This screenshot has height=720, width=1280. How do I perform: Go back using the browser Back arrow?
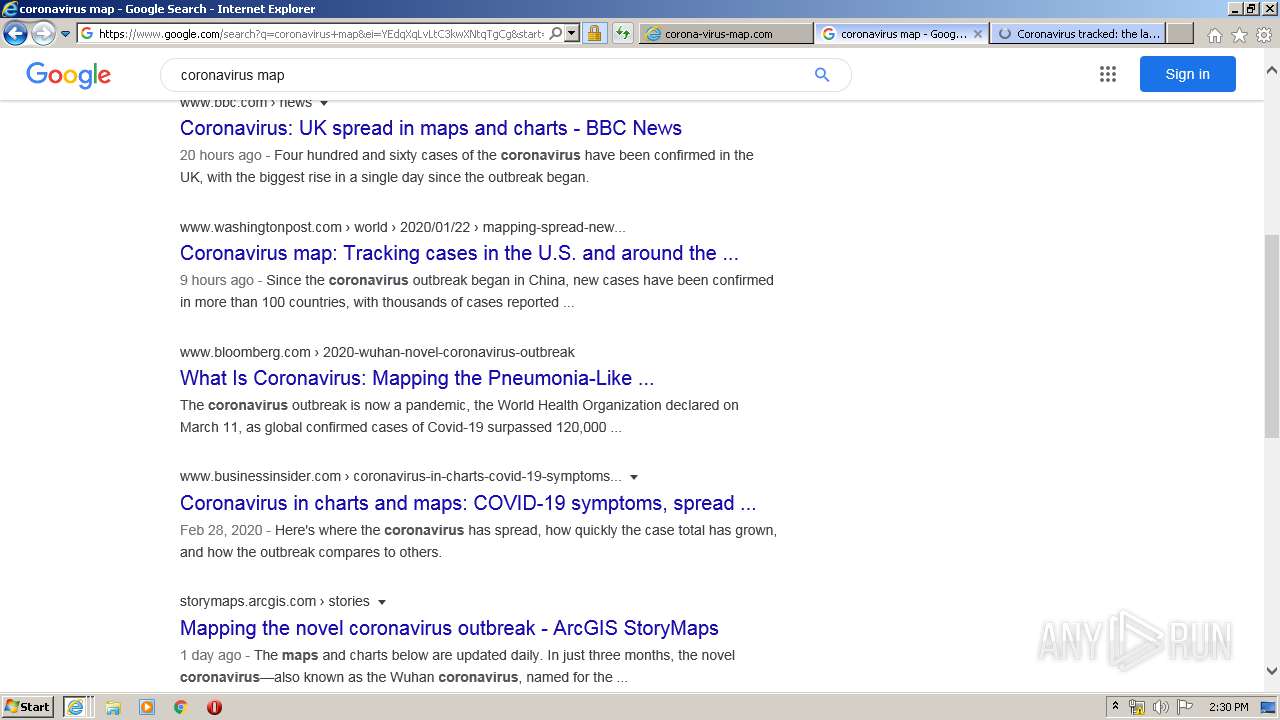[x=15, y=33]
